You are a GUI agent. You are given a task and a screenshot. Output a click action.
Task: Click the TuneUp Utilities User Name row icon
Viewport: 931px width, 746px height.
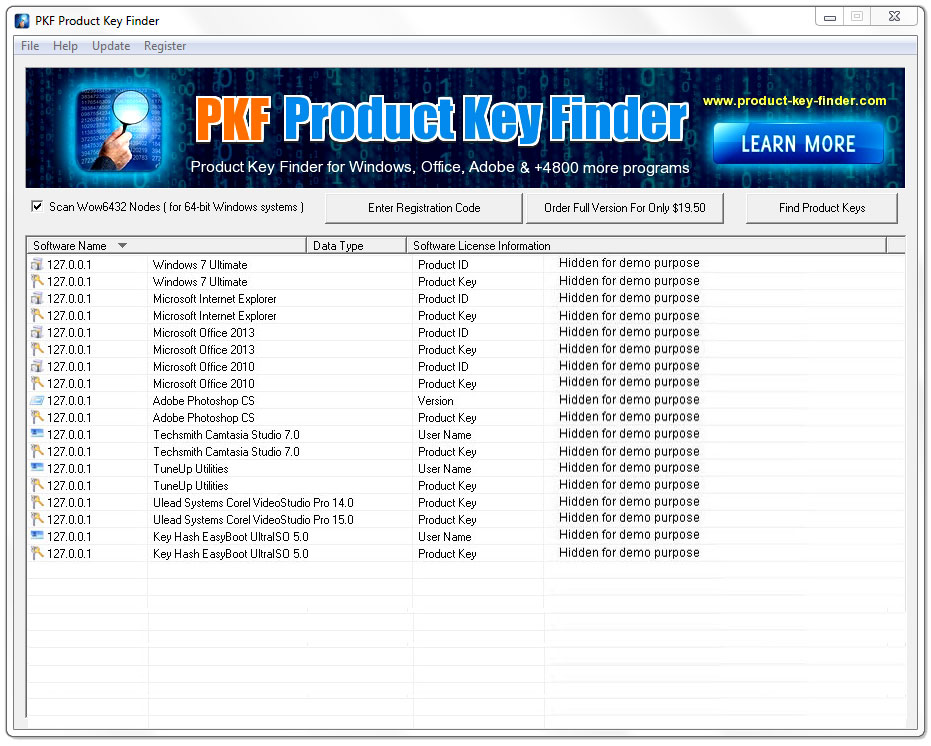(37, 468)
